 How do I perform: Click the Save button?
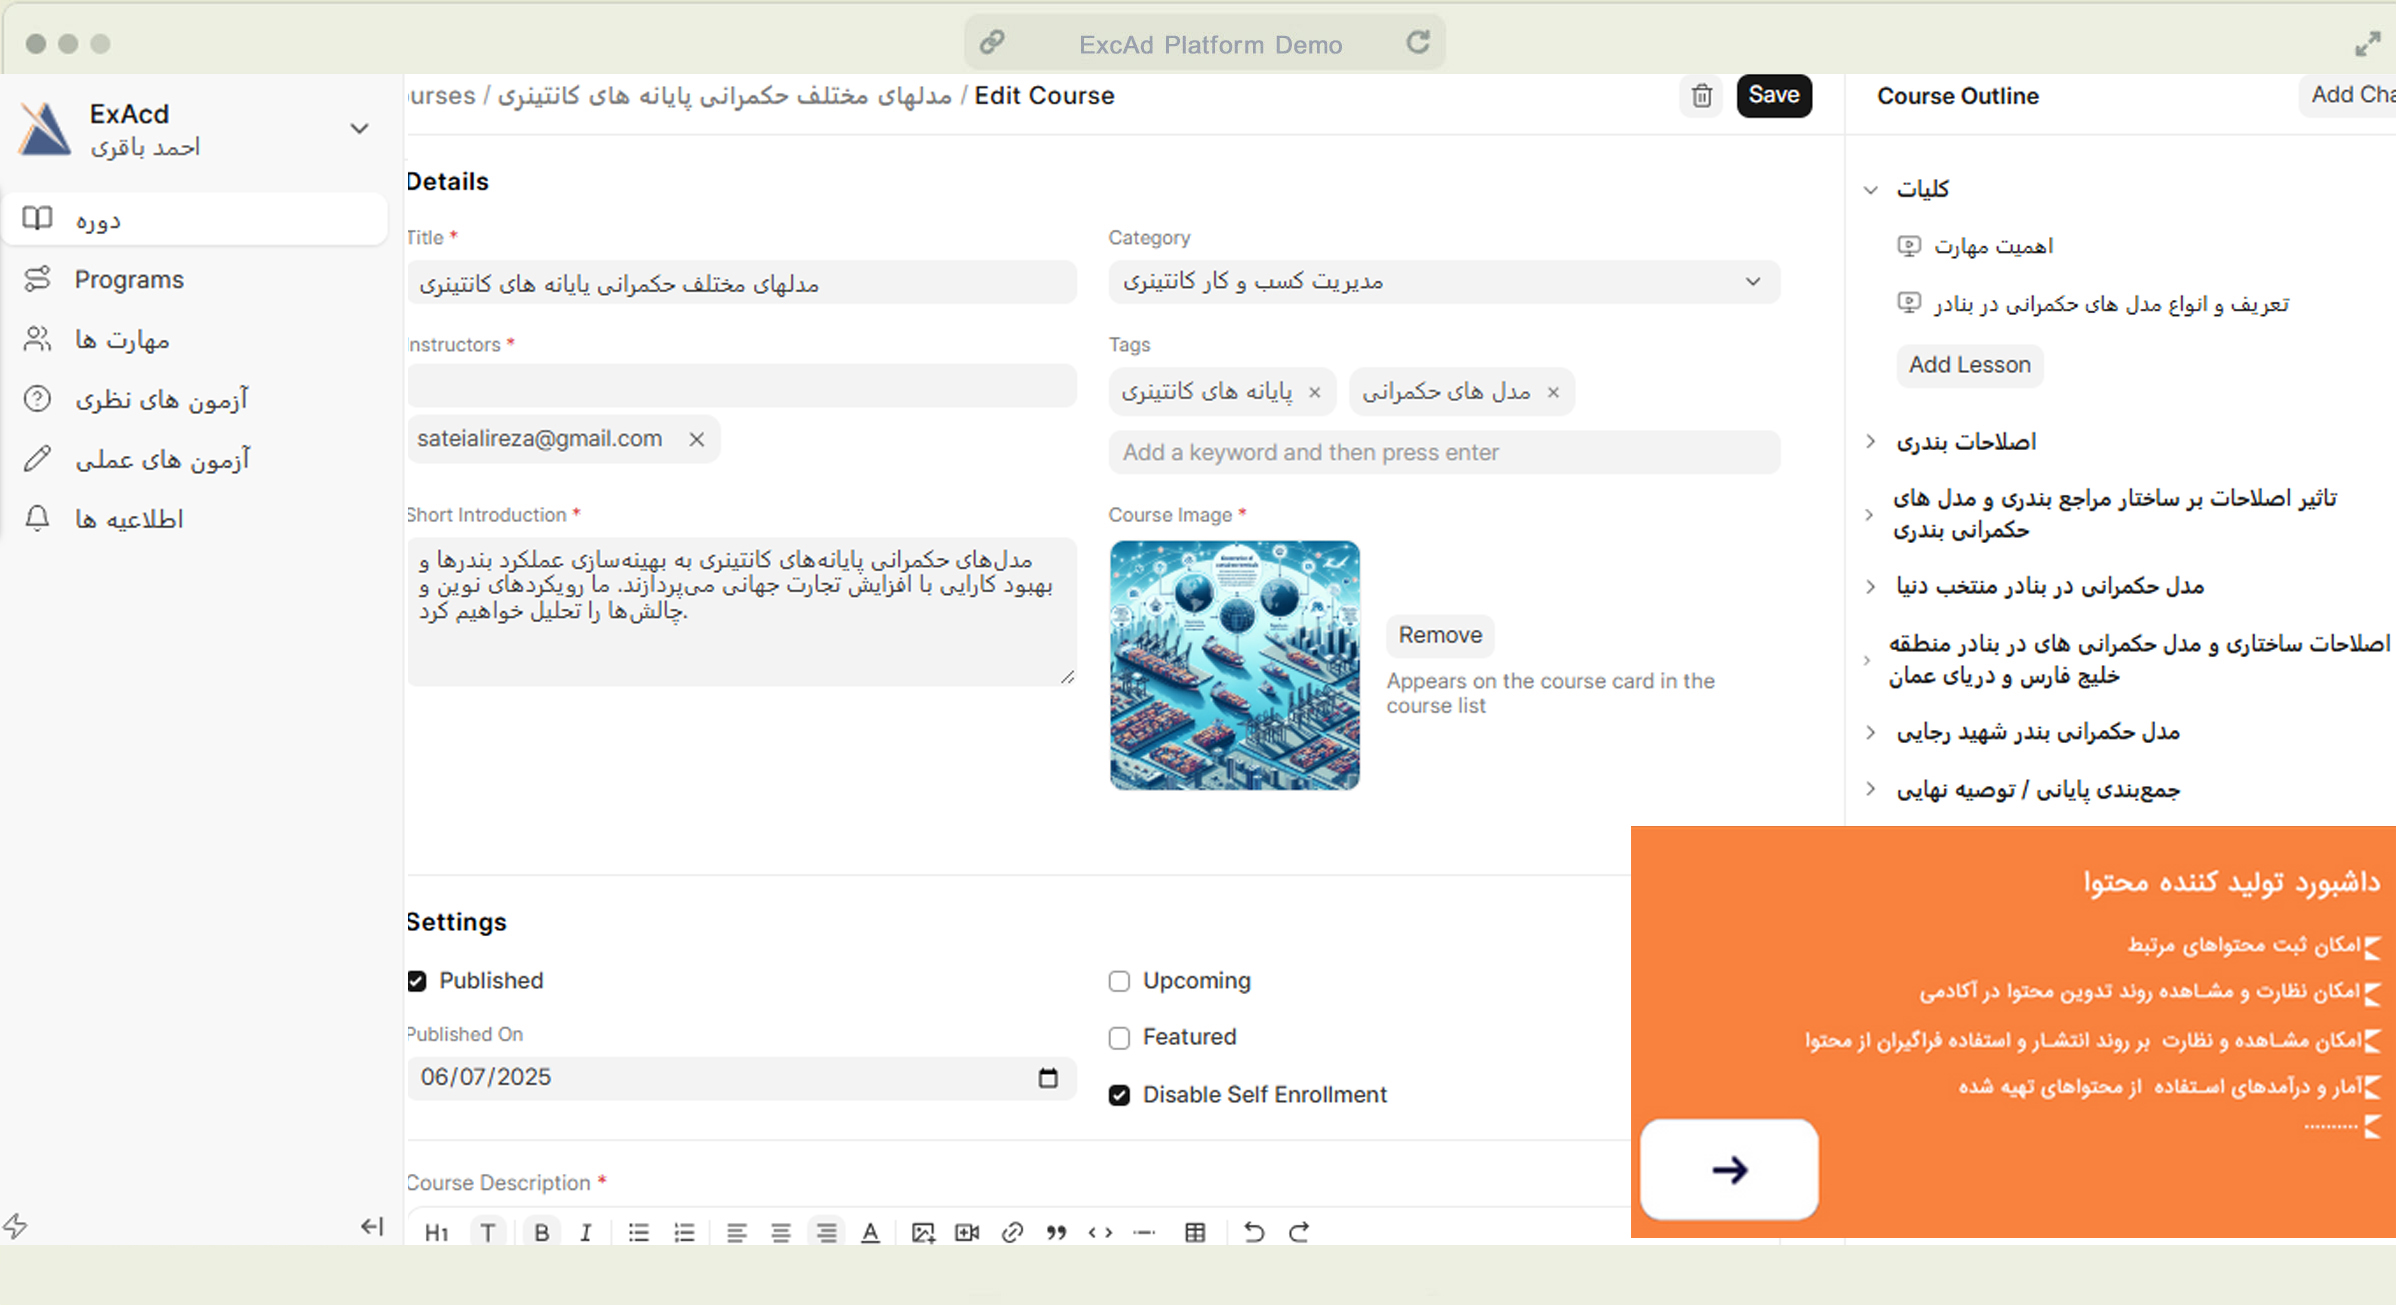tap(1773, 96)
